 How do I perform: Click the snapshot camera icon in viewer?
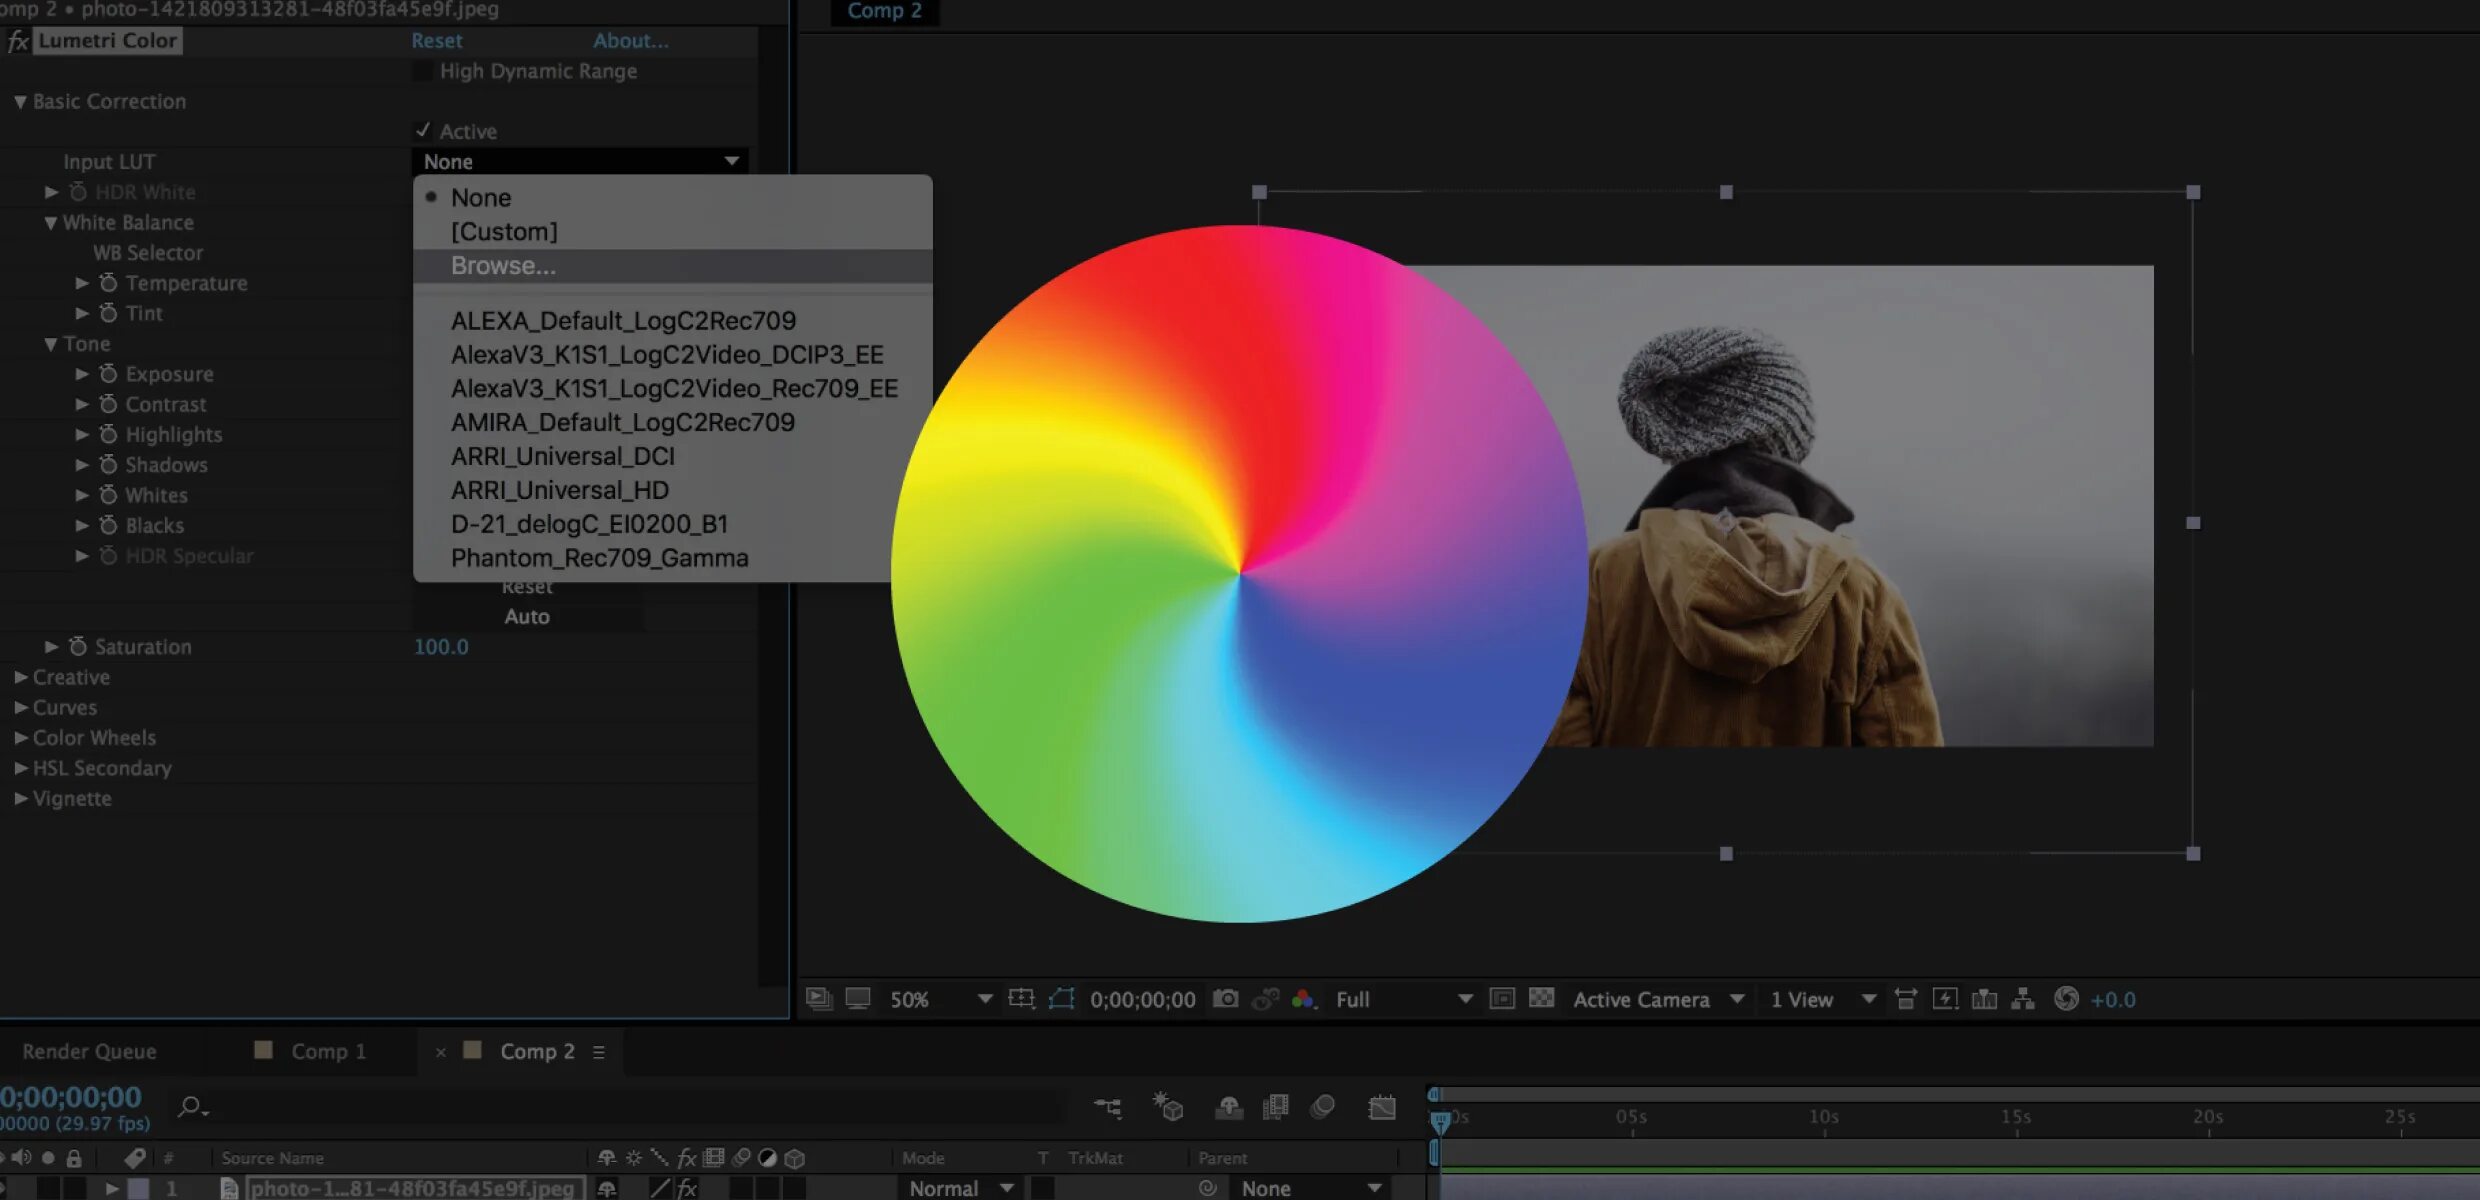click(1227, 999)
